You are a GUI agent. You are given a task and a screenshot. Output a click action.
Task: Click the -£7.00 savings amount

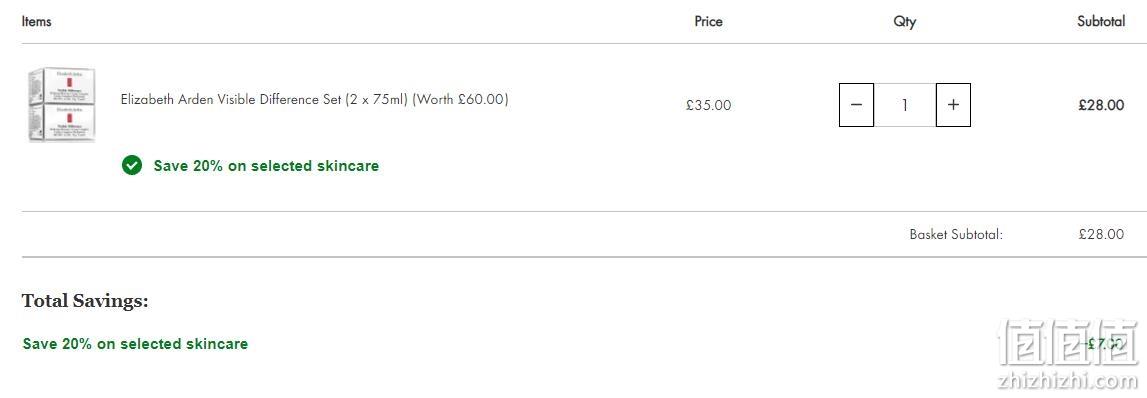[x=1102, y=344]
